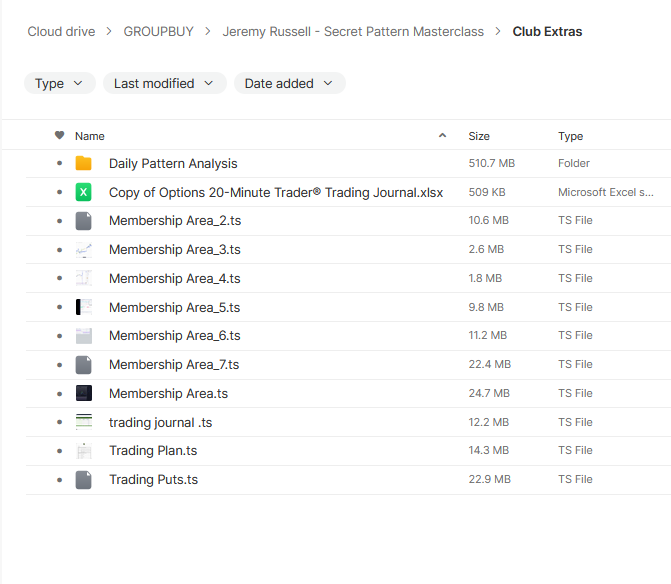Click the 509 KB size value
Image resolution: width=671 pixels, height=584 pixels.
[487, 192]
